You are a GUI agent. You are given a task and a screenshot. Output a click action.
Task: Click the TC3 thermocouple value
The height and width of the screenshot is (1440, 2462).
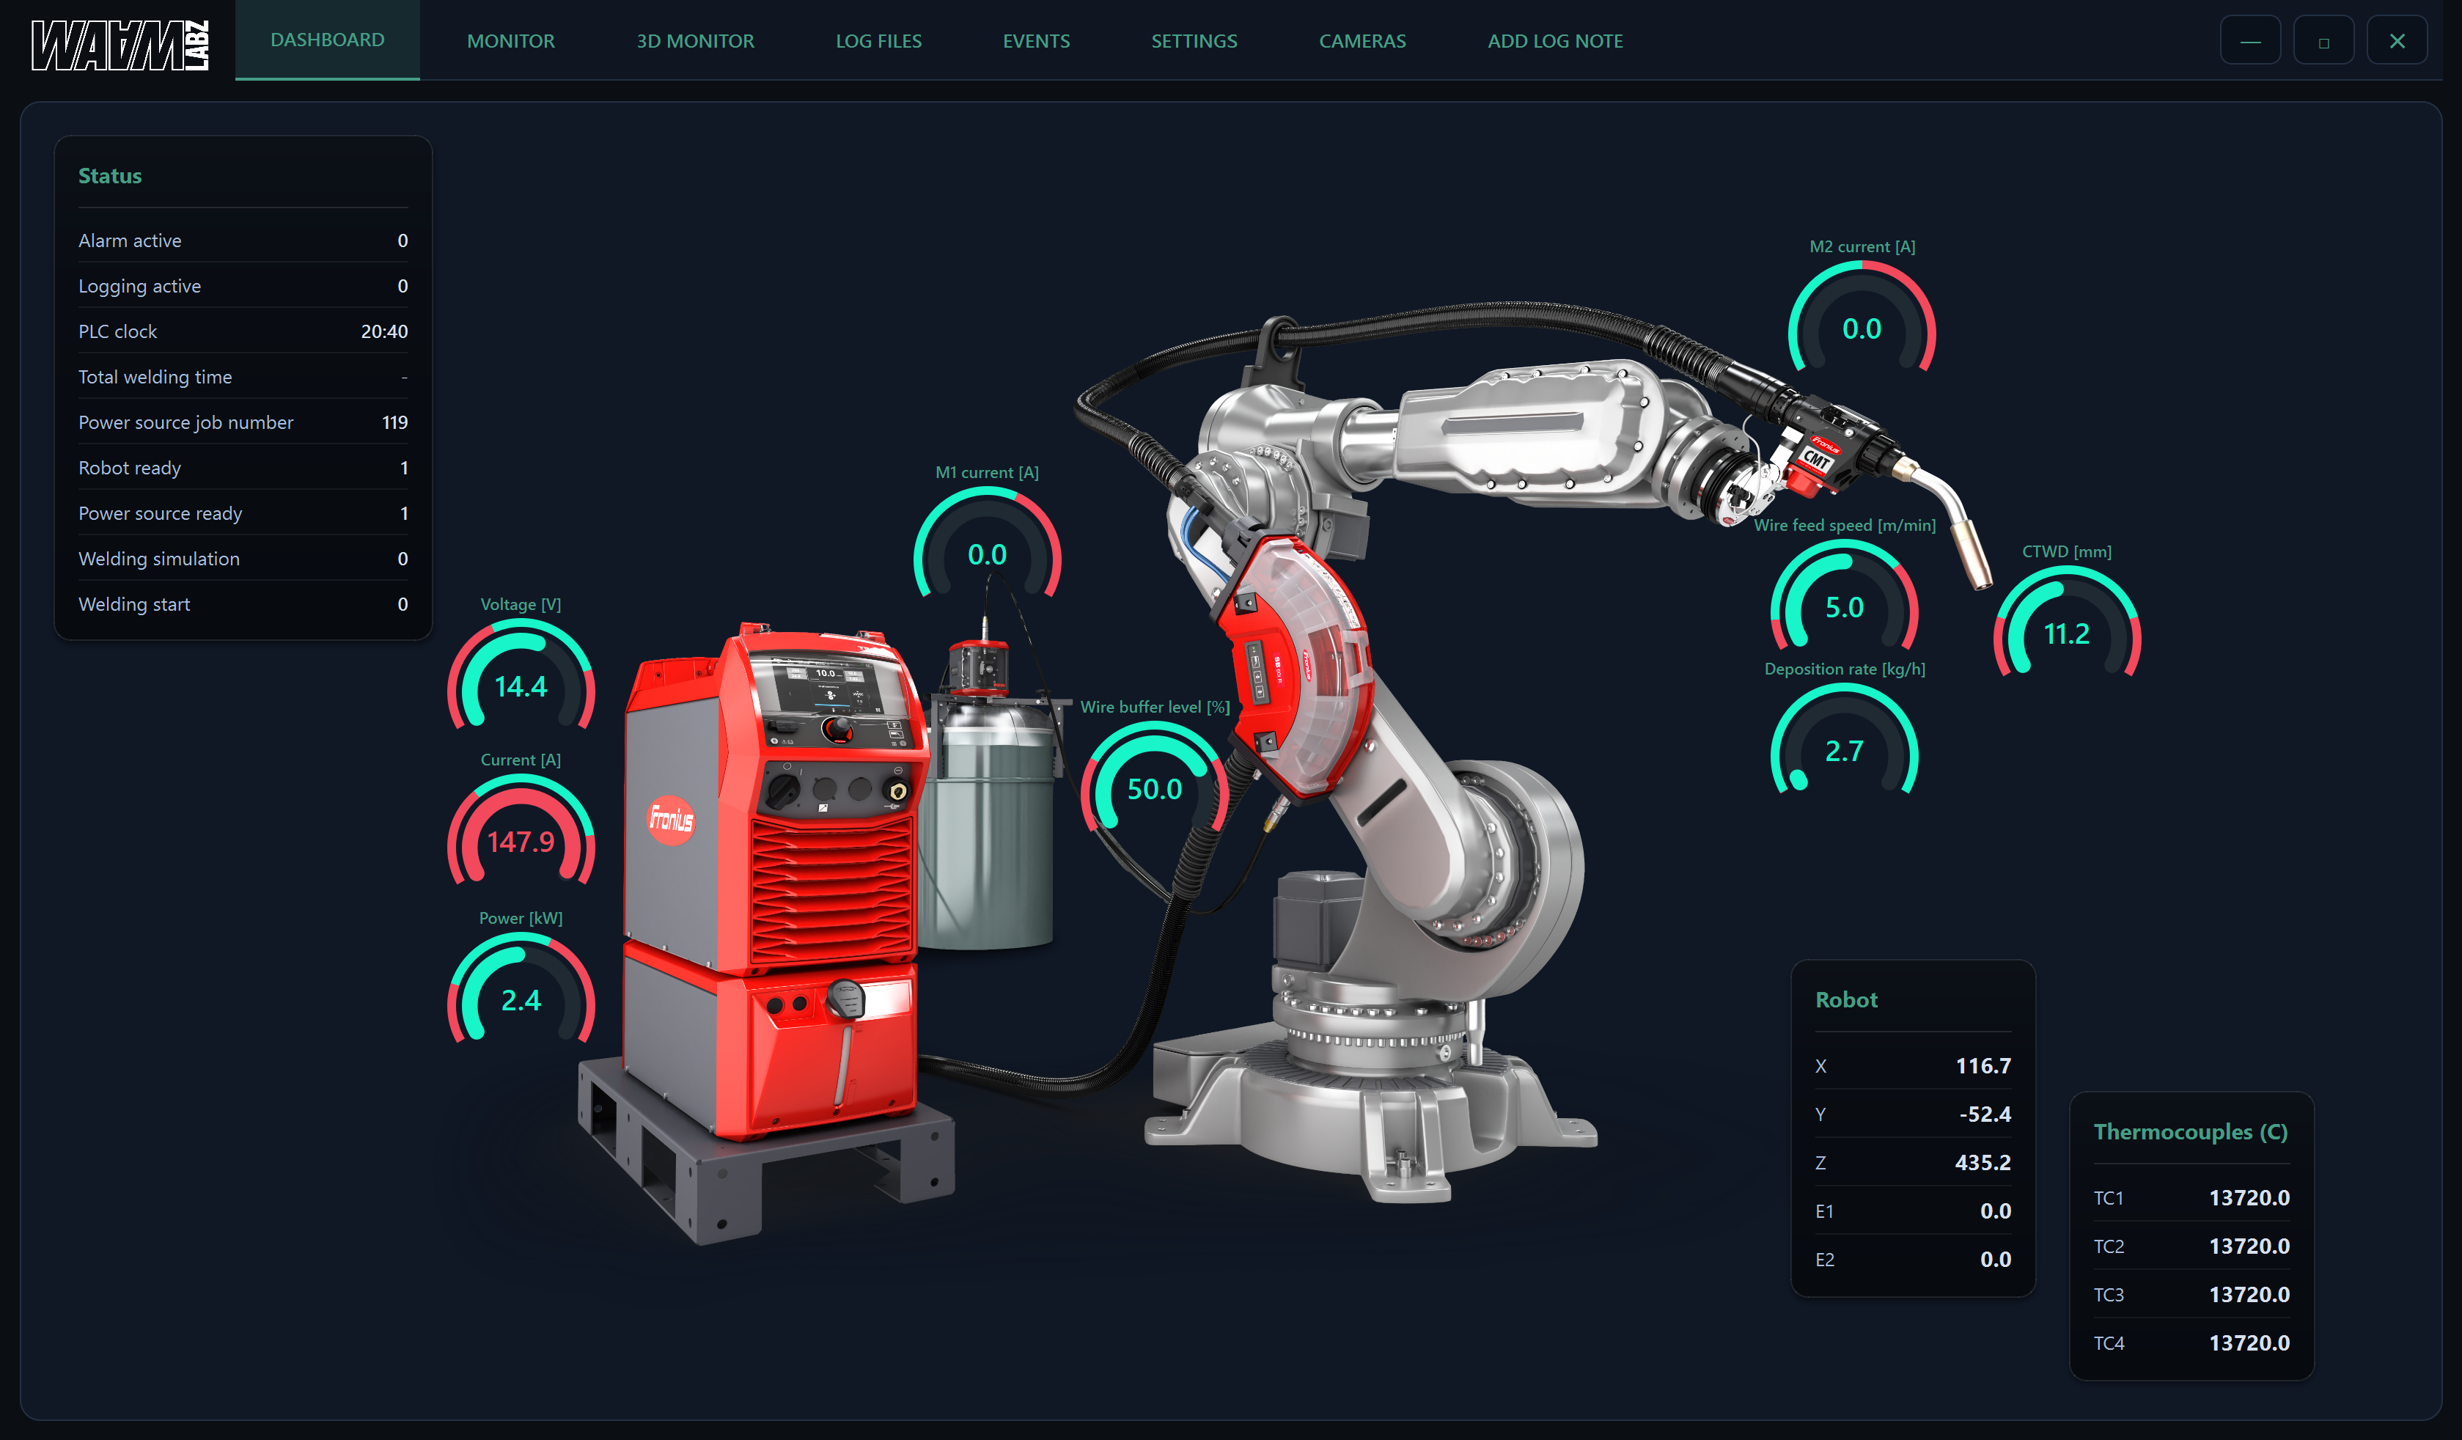click(x=2249, y=1294)
